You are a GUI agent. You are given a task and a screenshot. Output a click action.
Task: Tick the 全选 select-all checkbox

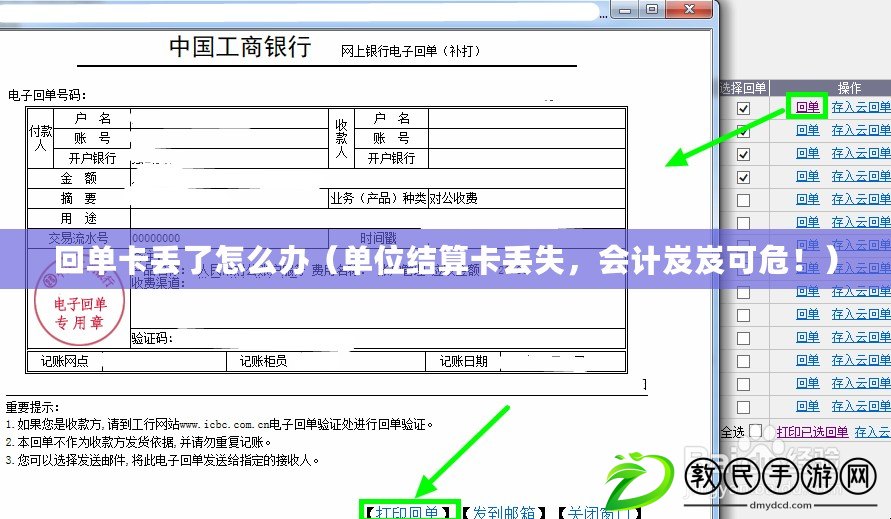tap(756, 431)
